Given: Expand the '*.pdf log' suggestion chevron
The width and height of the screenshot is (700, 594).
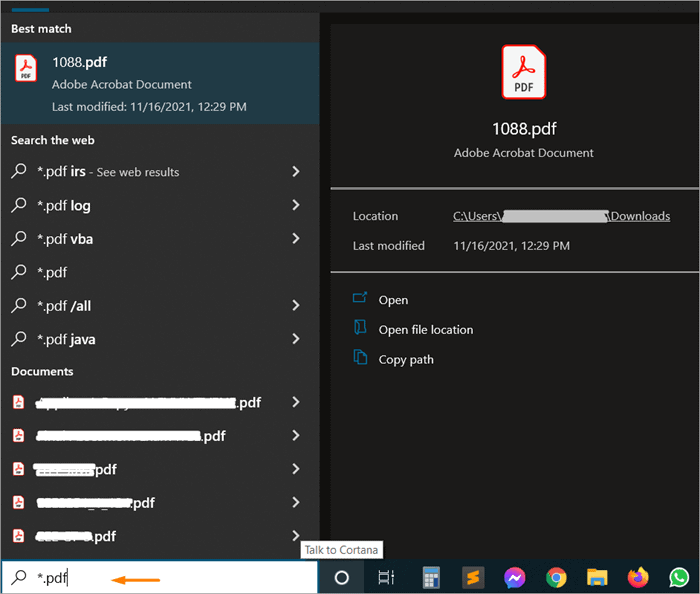Looking at the screenshot, I should pyautogui.click(x=296, y=205).
